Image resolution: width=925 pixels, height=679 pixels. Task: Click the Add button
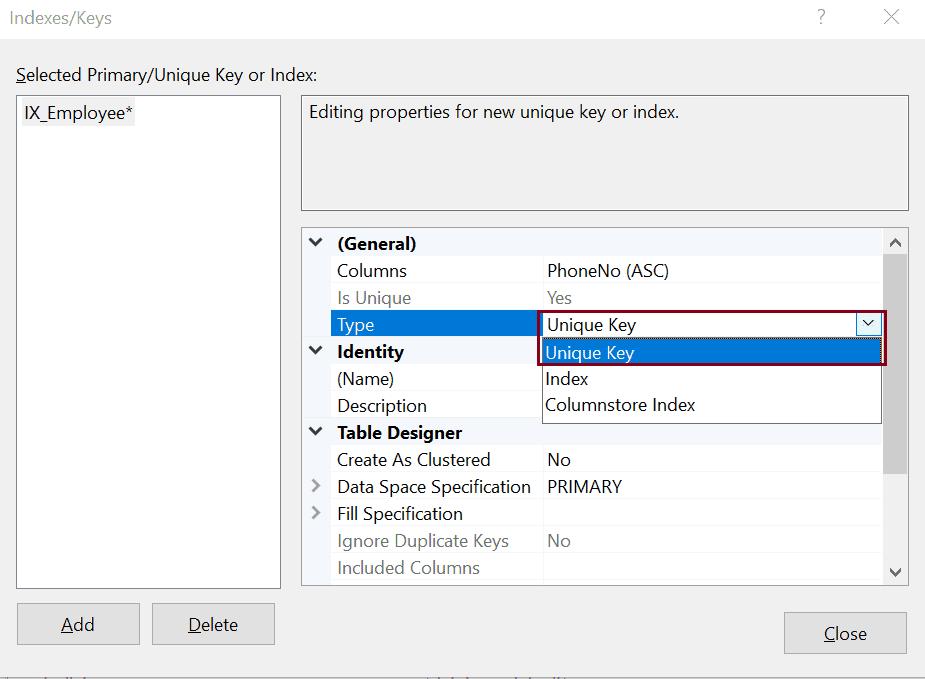tap(78, 623)
